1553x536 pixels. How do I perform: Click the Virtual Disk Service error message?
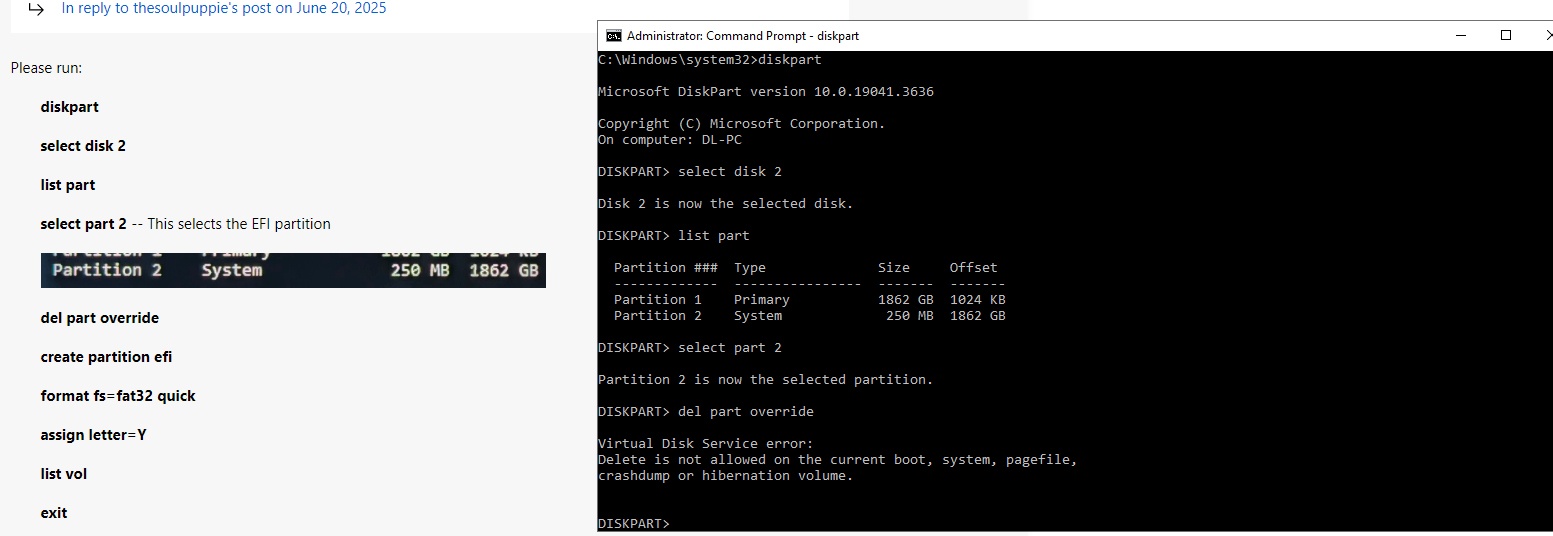837,460
